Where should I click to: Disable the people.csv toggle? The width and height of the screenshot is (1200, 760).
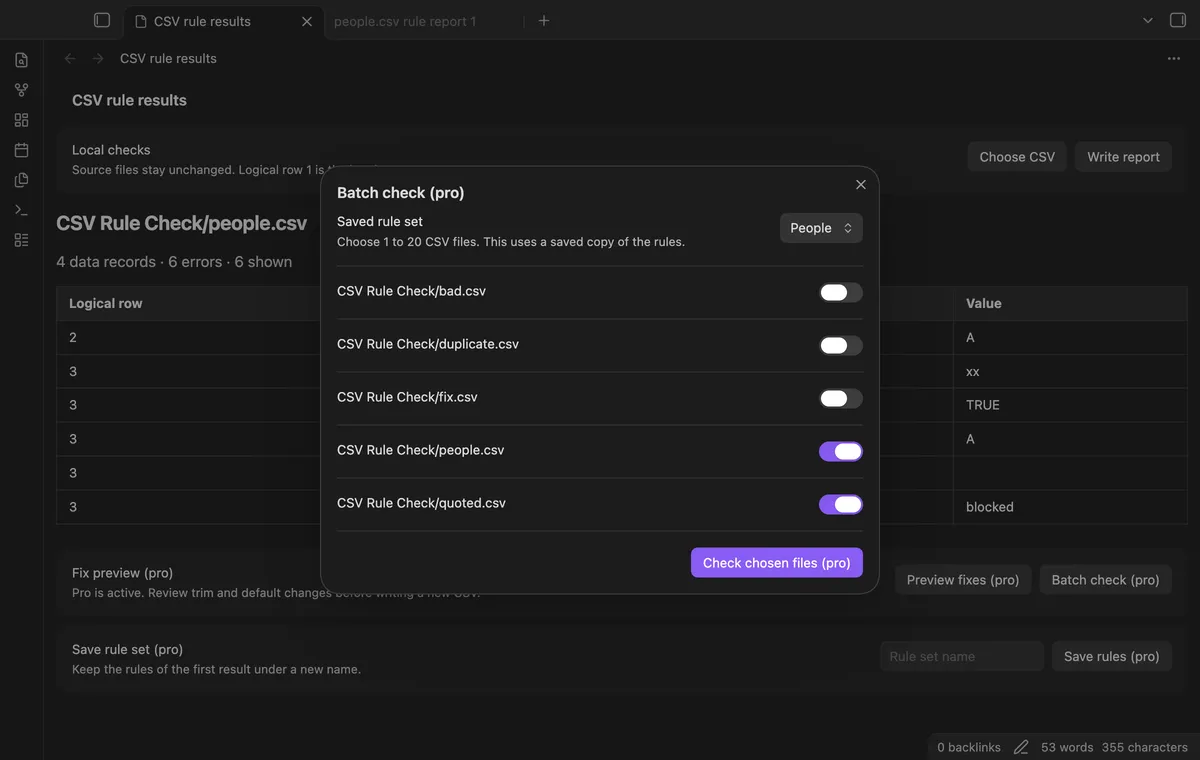[x=841, y=451]
